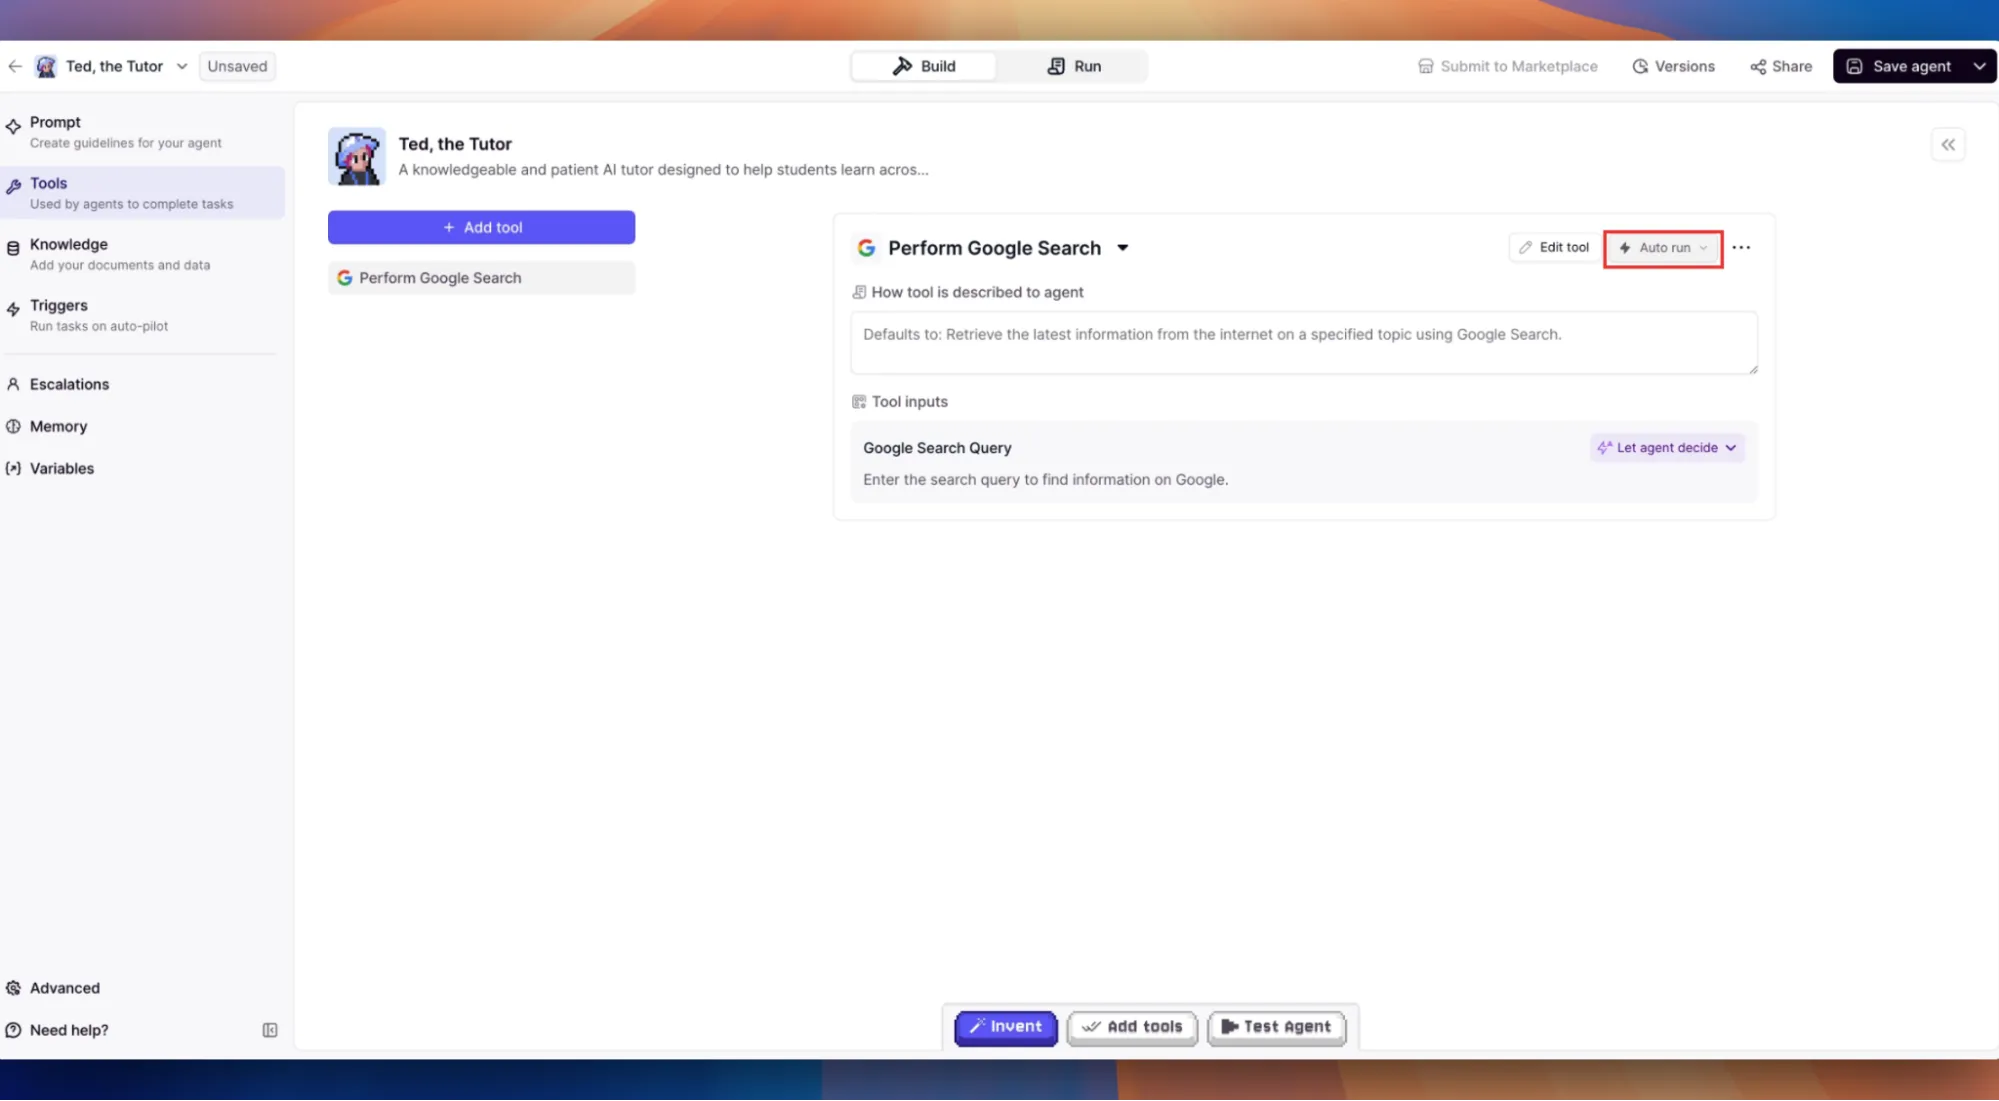Open the Let agent decide dropdown
1999x1101 pixels.
pos(1667,448)
